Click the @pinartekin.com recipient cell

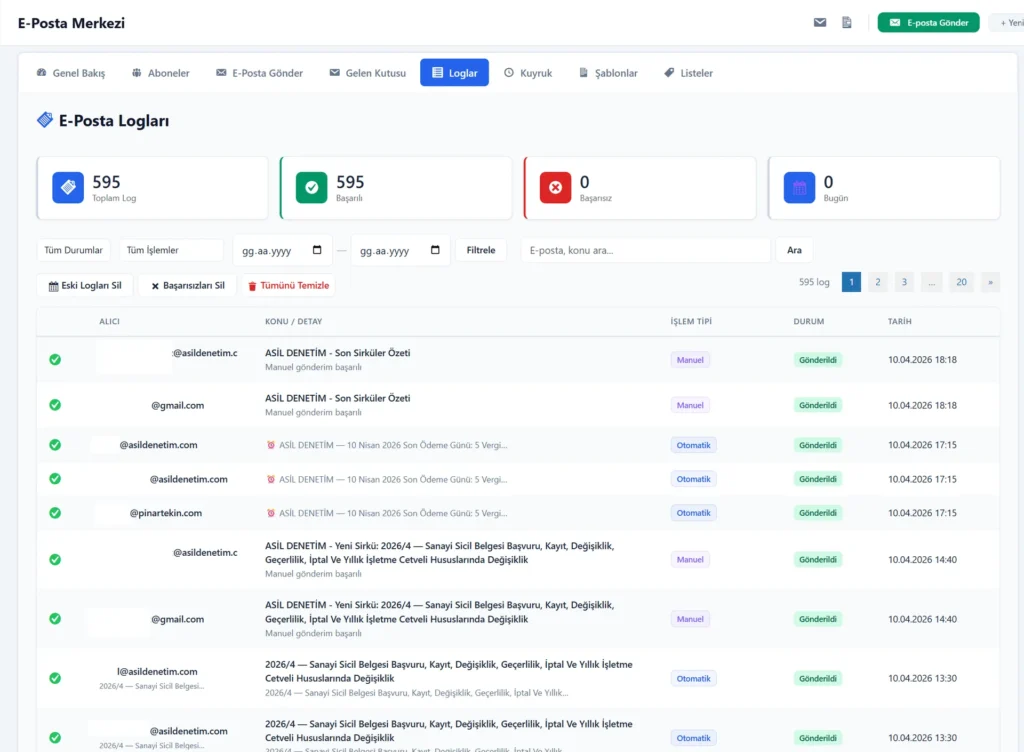coord(166,513)
